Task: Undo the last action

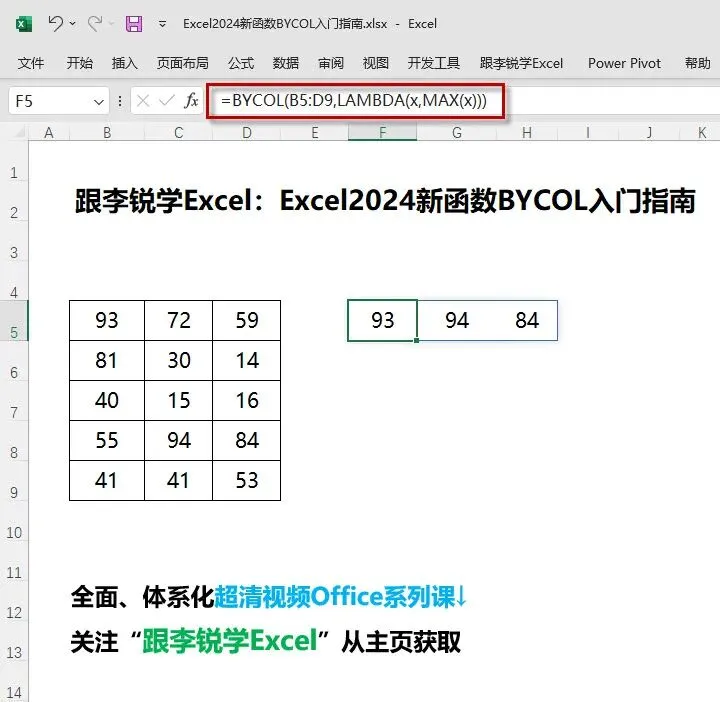Action: pyautogui.click(x=56, y=23)
